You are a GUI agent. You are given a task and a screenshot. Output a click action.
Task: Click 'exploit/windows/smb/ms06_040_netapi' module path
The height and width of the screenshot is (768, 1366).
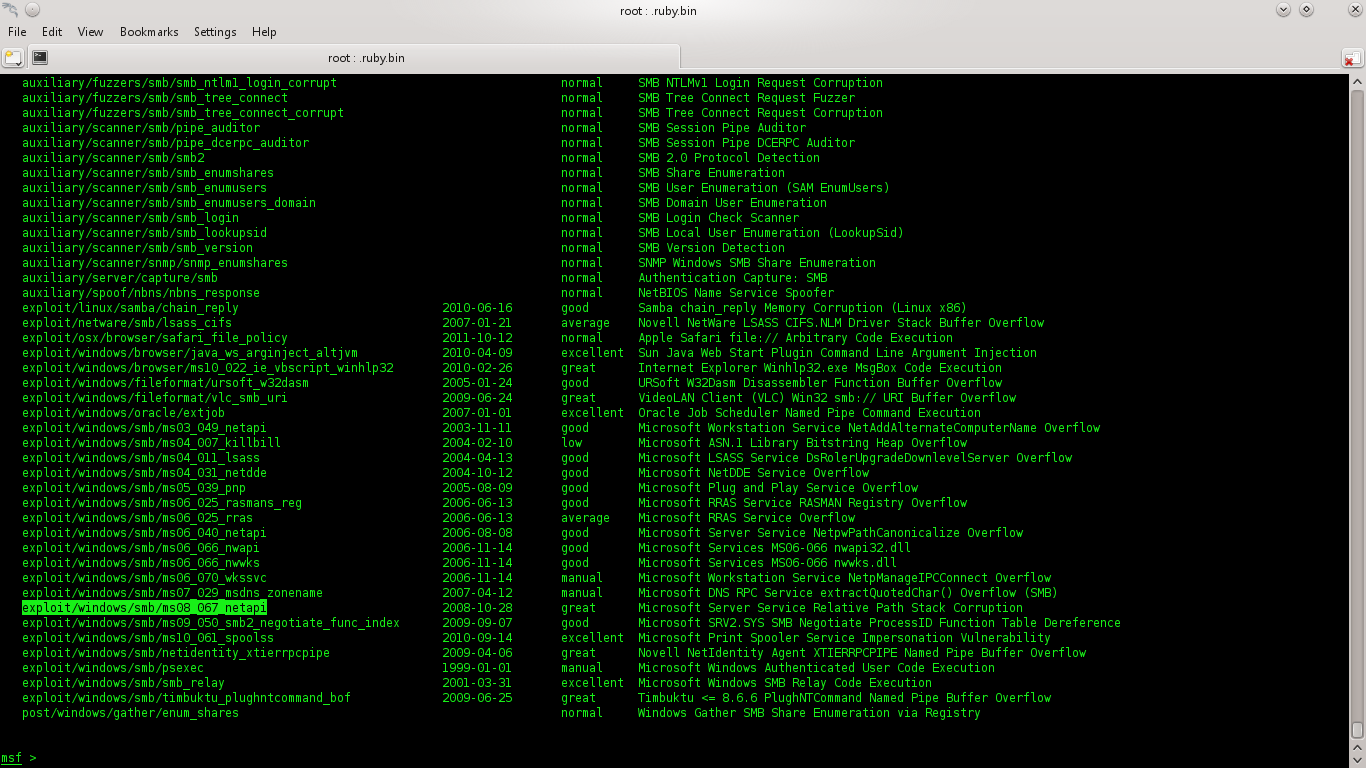(x=144, y=533)
